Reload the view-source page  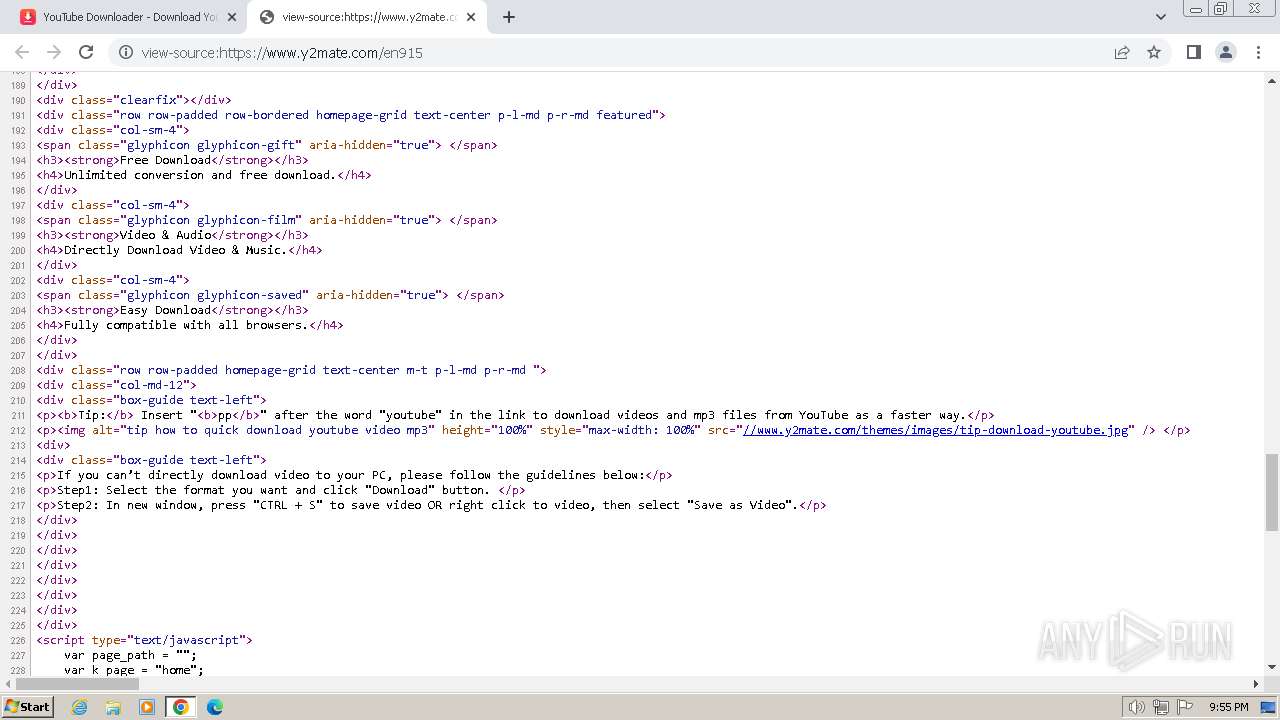[86, 52]
